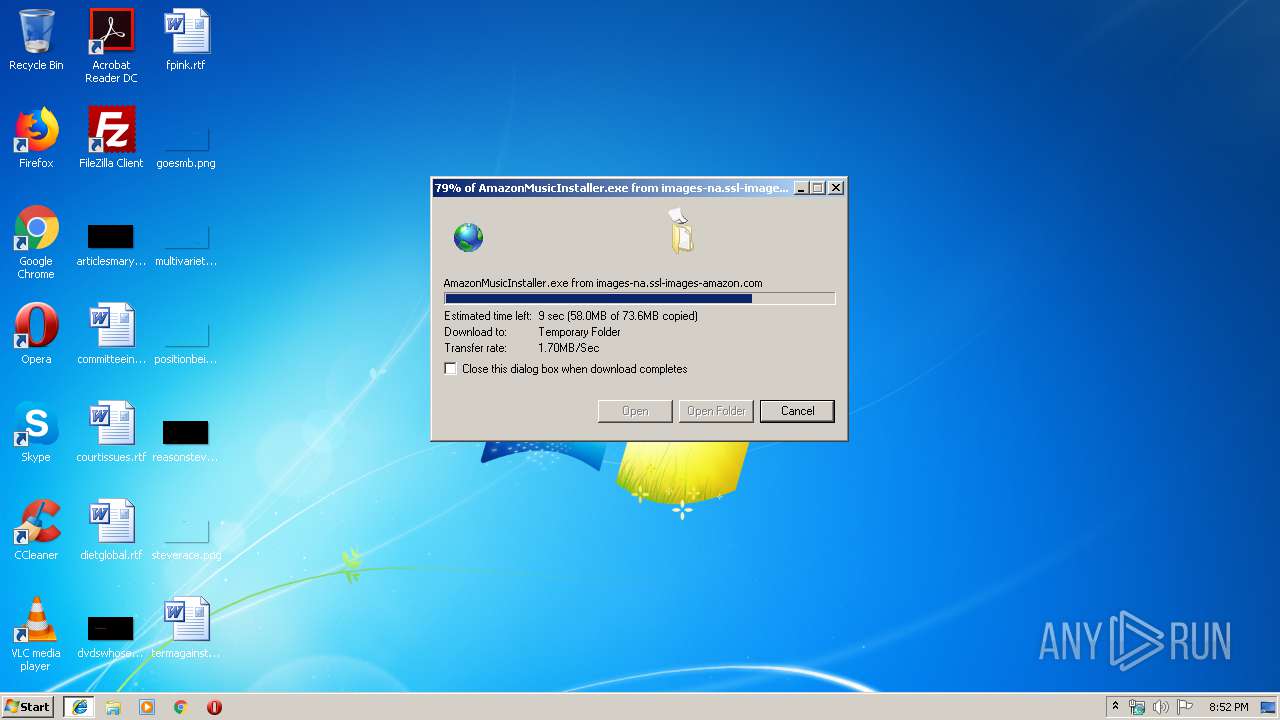This screenshot has height=720, width=1280.
Task: Select the reasonstev file icon
Action: tap(186, 441)
